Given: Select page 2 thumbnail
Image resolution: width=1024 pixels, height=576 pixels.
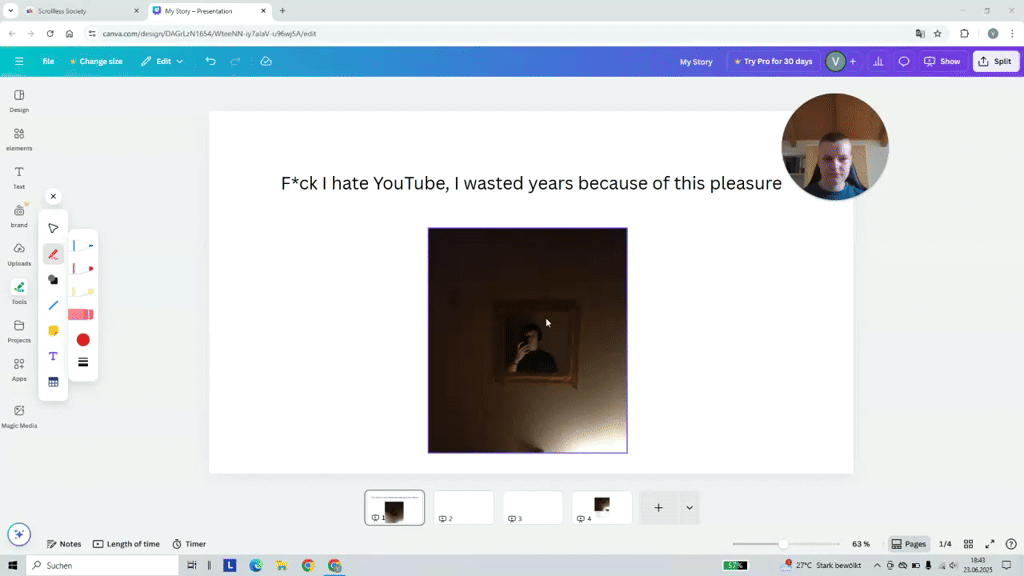Looking at the screenshot, I should pos(463,507).
